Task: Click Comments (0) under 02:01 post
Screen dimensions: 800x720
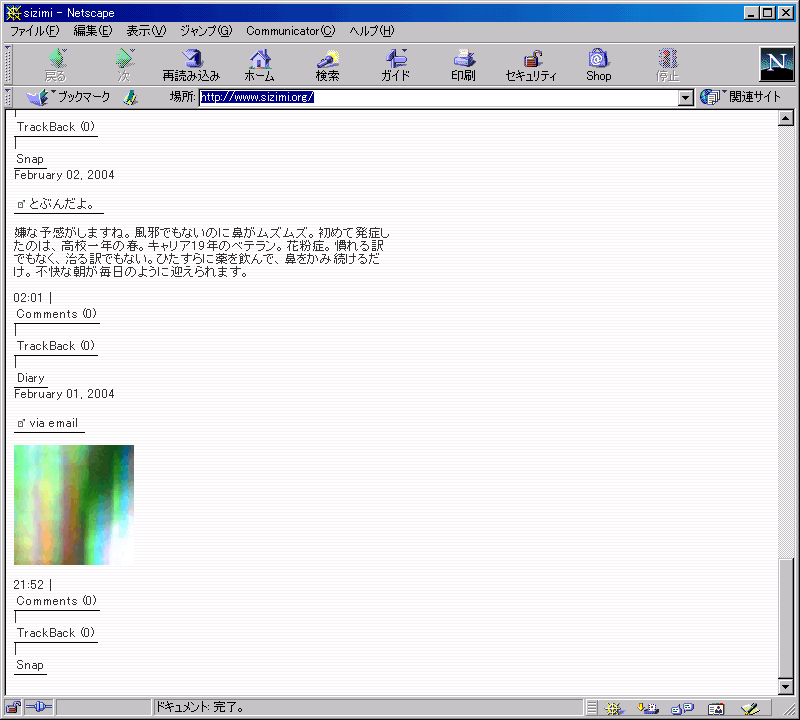Action: [x=56, y=314]
